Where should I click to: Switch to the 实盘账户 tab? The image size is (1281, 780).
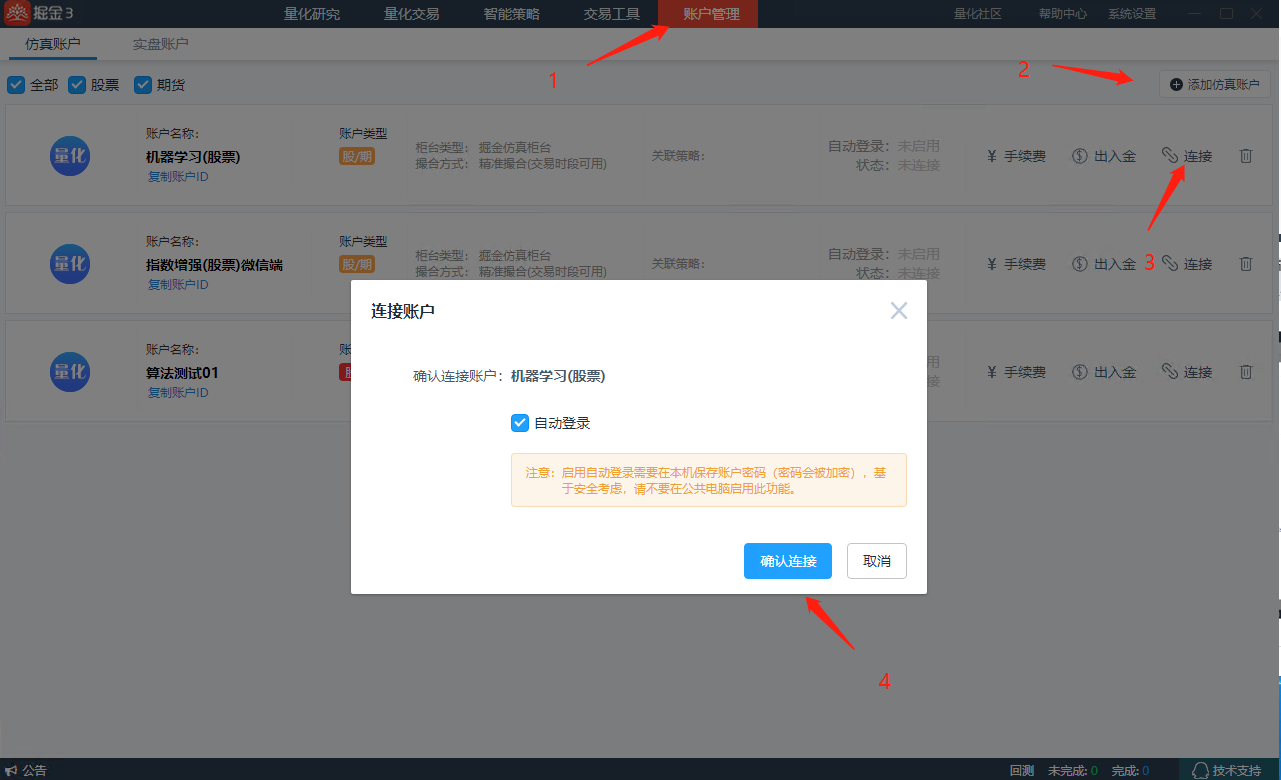point(160,44)
